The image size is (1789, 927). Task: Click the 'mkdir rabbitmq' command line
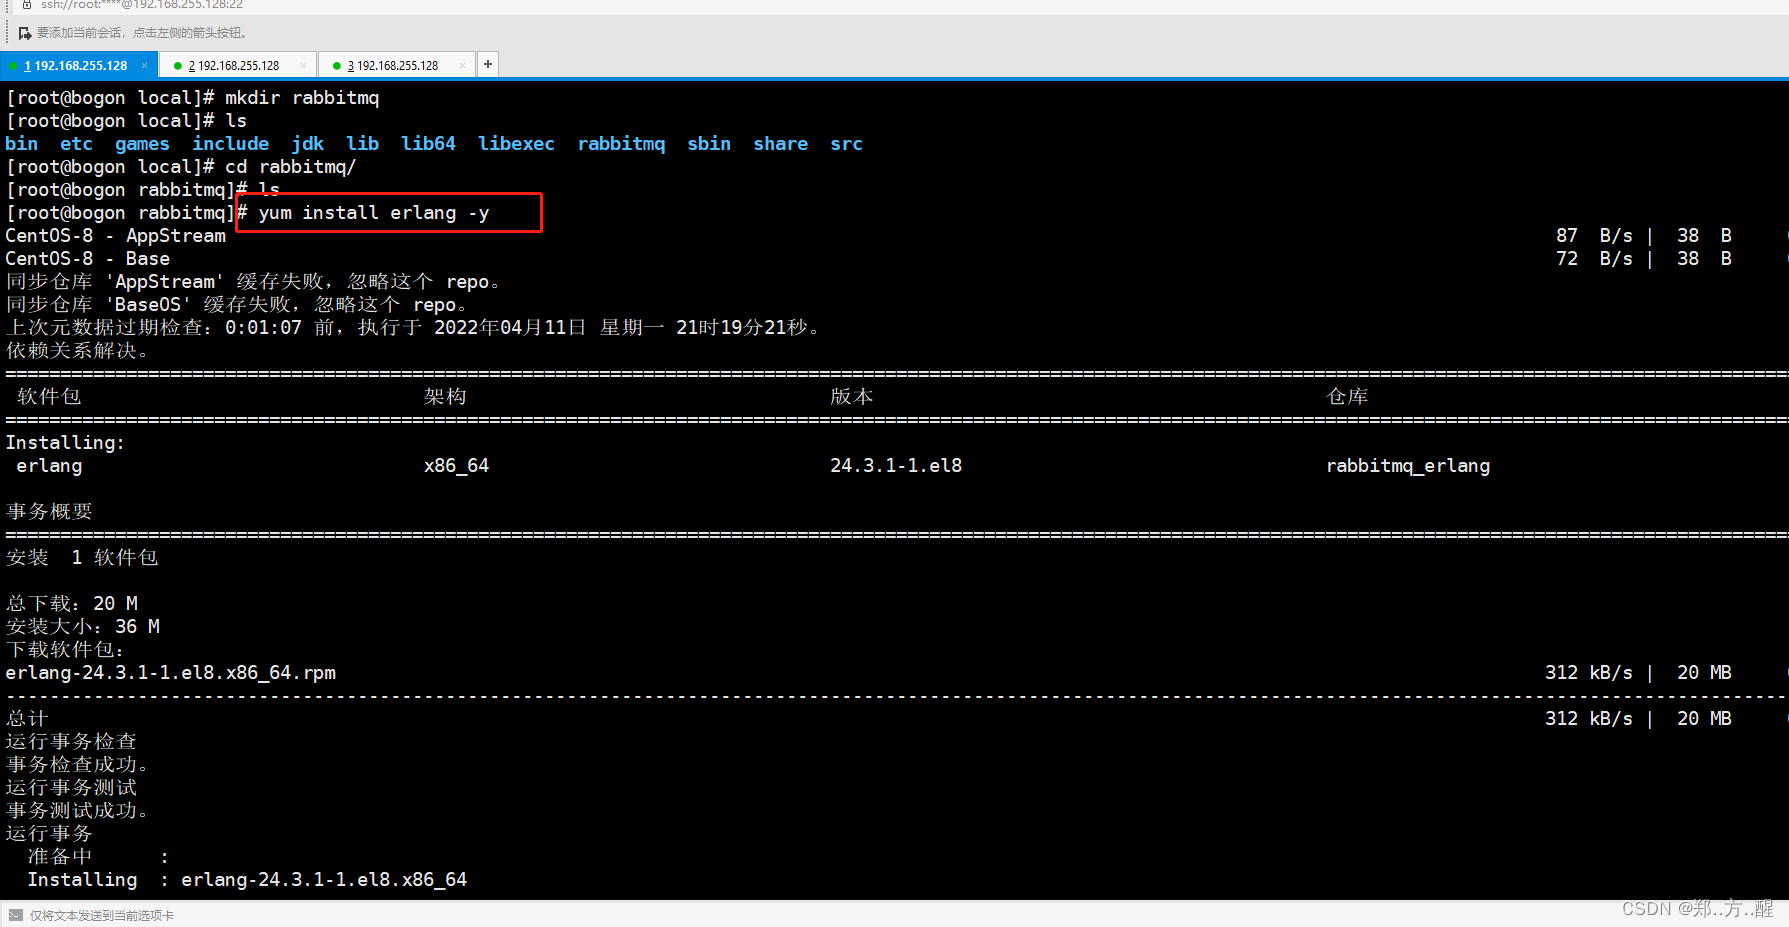193,98
